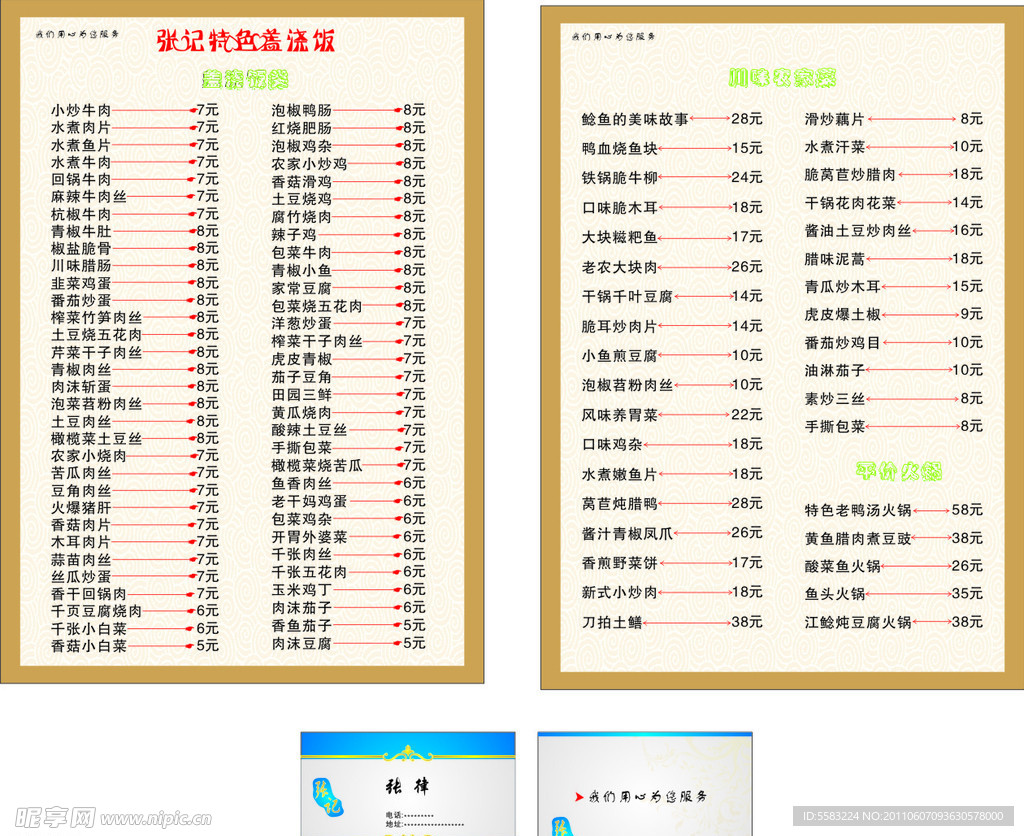Select the hotpot item 江鲶炖豆腐火锅

coord(858,622)
